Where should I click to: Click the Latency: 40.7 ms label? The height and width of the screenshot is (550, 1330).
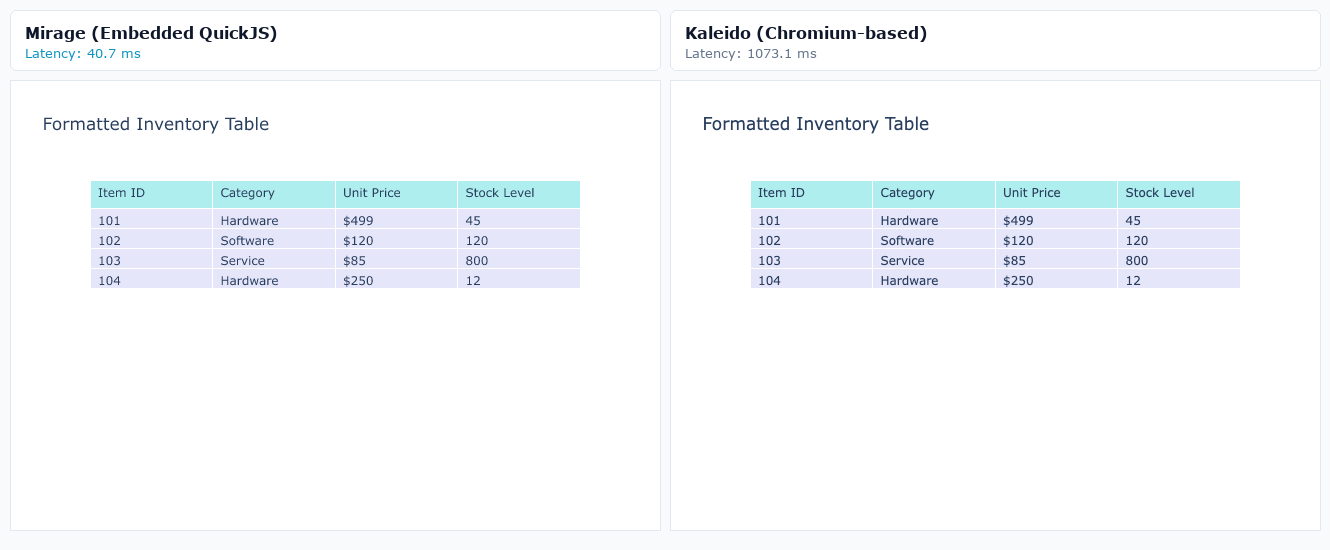[x=83, y=54]
